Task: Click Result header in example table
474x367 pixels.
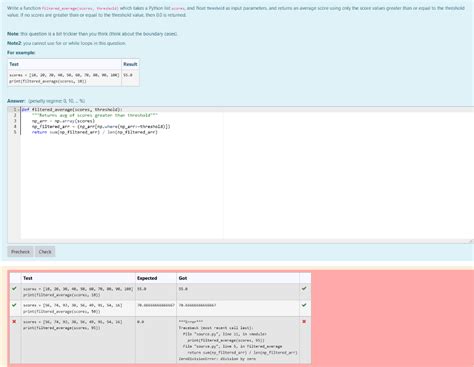Action: (x=130, y=64)
